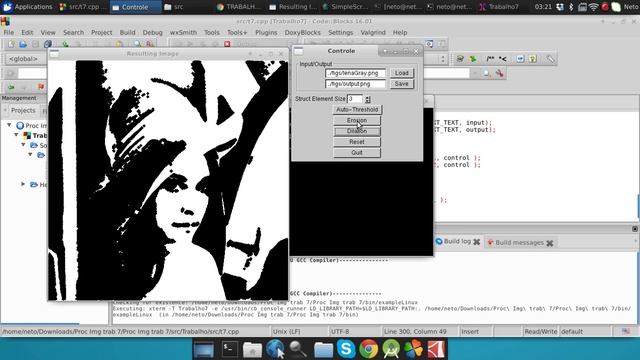Viewport: 640px width, 360px height.
Task: Open the terminal icon in the dock
Action: [229, 349]
